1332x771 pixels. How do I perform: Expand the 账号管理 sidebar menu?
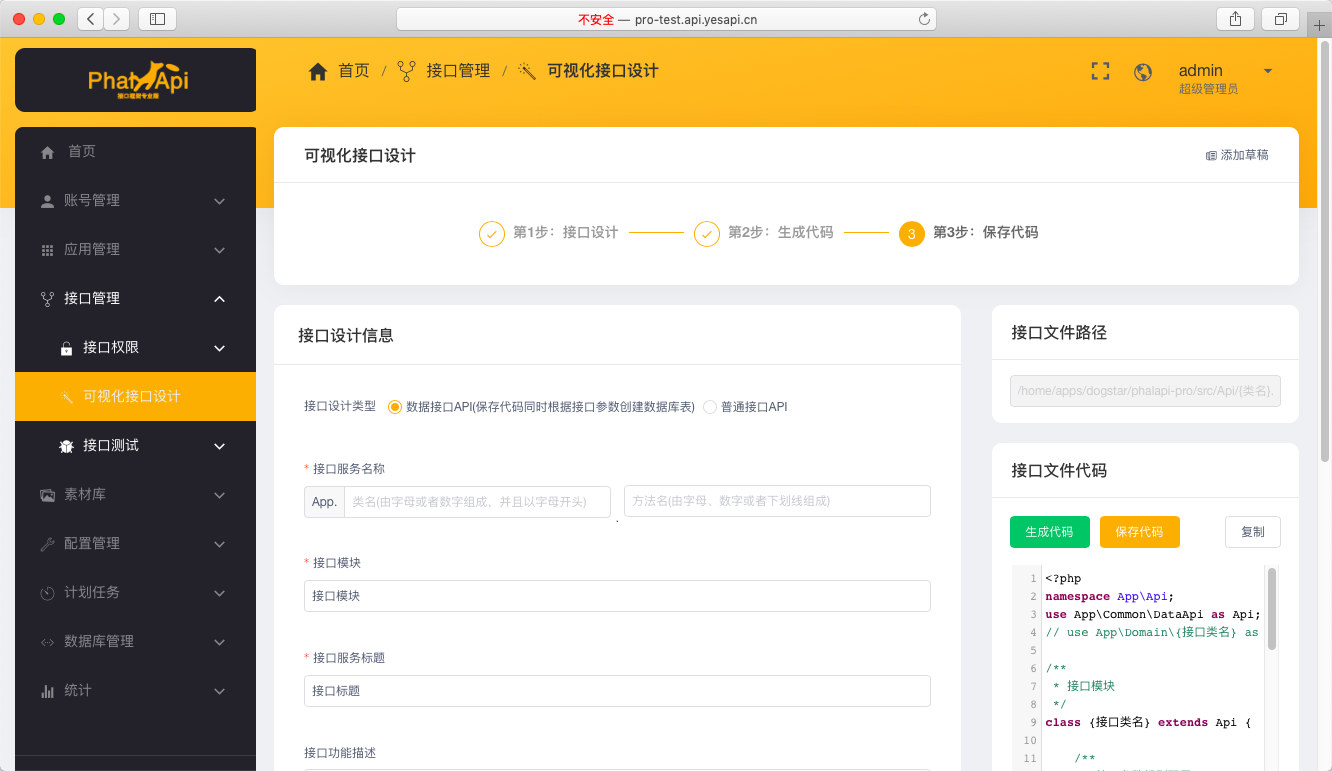click(135, 201)
